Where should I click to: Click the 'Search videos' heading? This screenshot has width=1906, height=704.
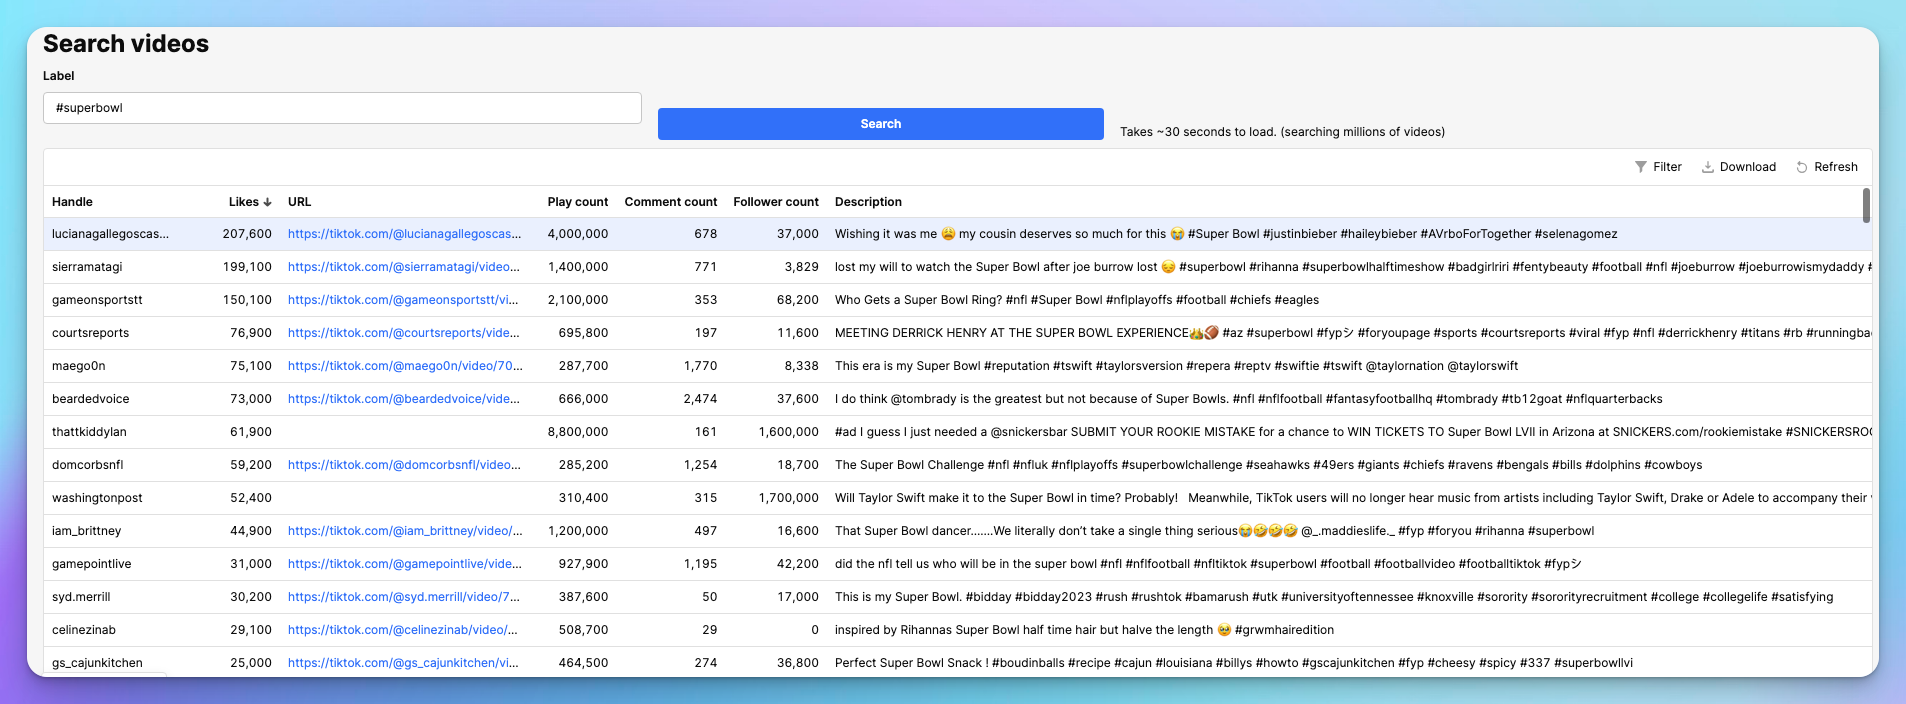coord(126,44)
